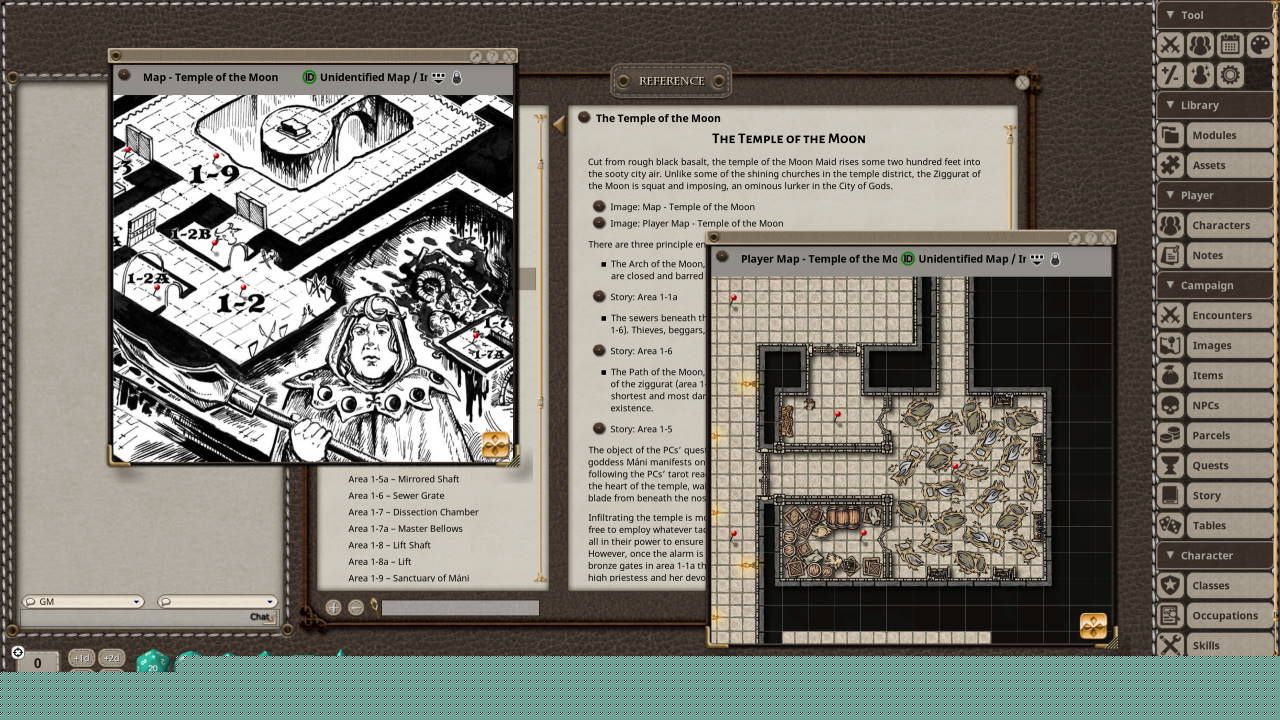Click the Skills sidebar button
Screen dimensions: 1280x720
coord(1229,645)
